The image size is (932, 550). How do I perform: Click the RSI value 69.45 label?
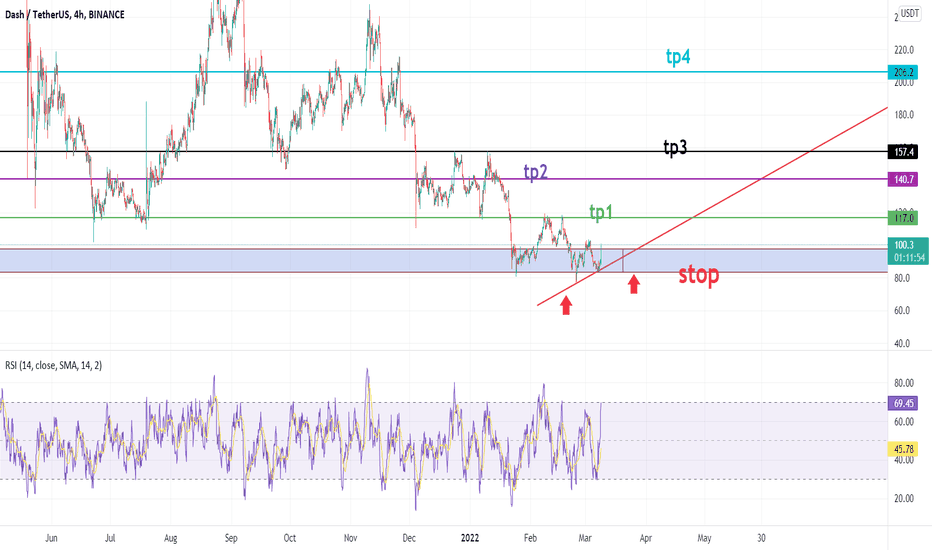click(903, 403)
